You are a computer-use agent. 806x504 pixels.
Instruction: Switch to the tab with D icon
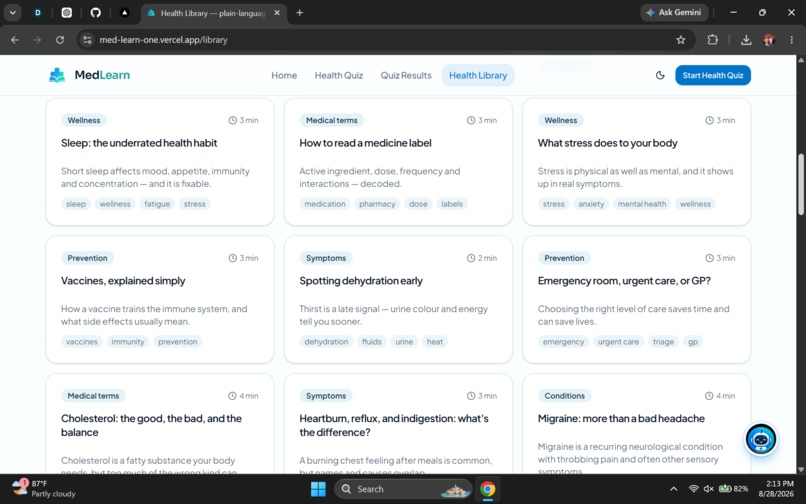click(x=38, y=13)
